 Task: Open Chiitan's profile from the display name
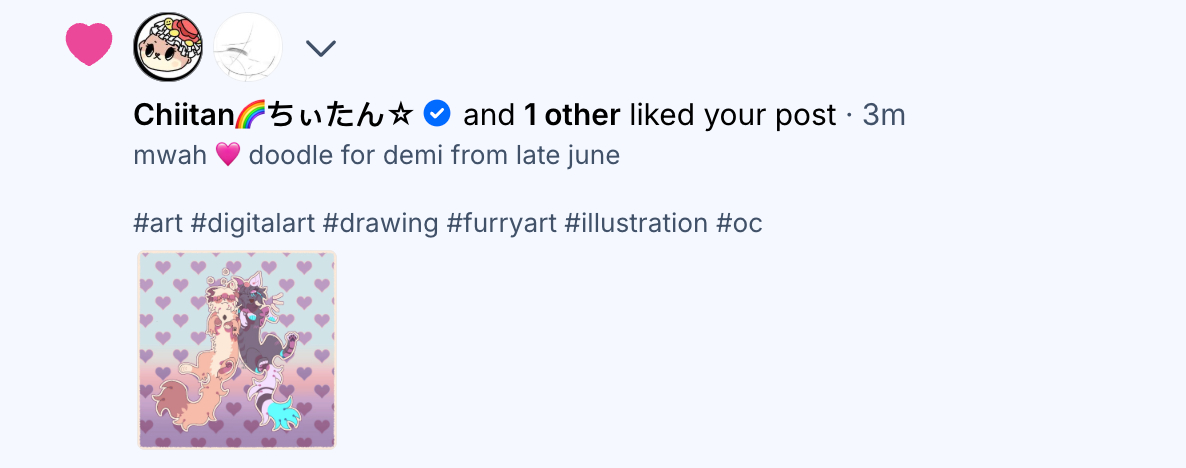(182, 116)
